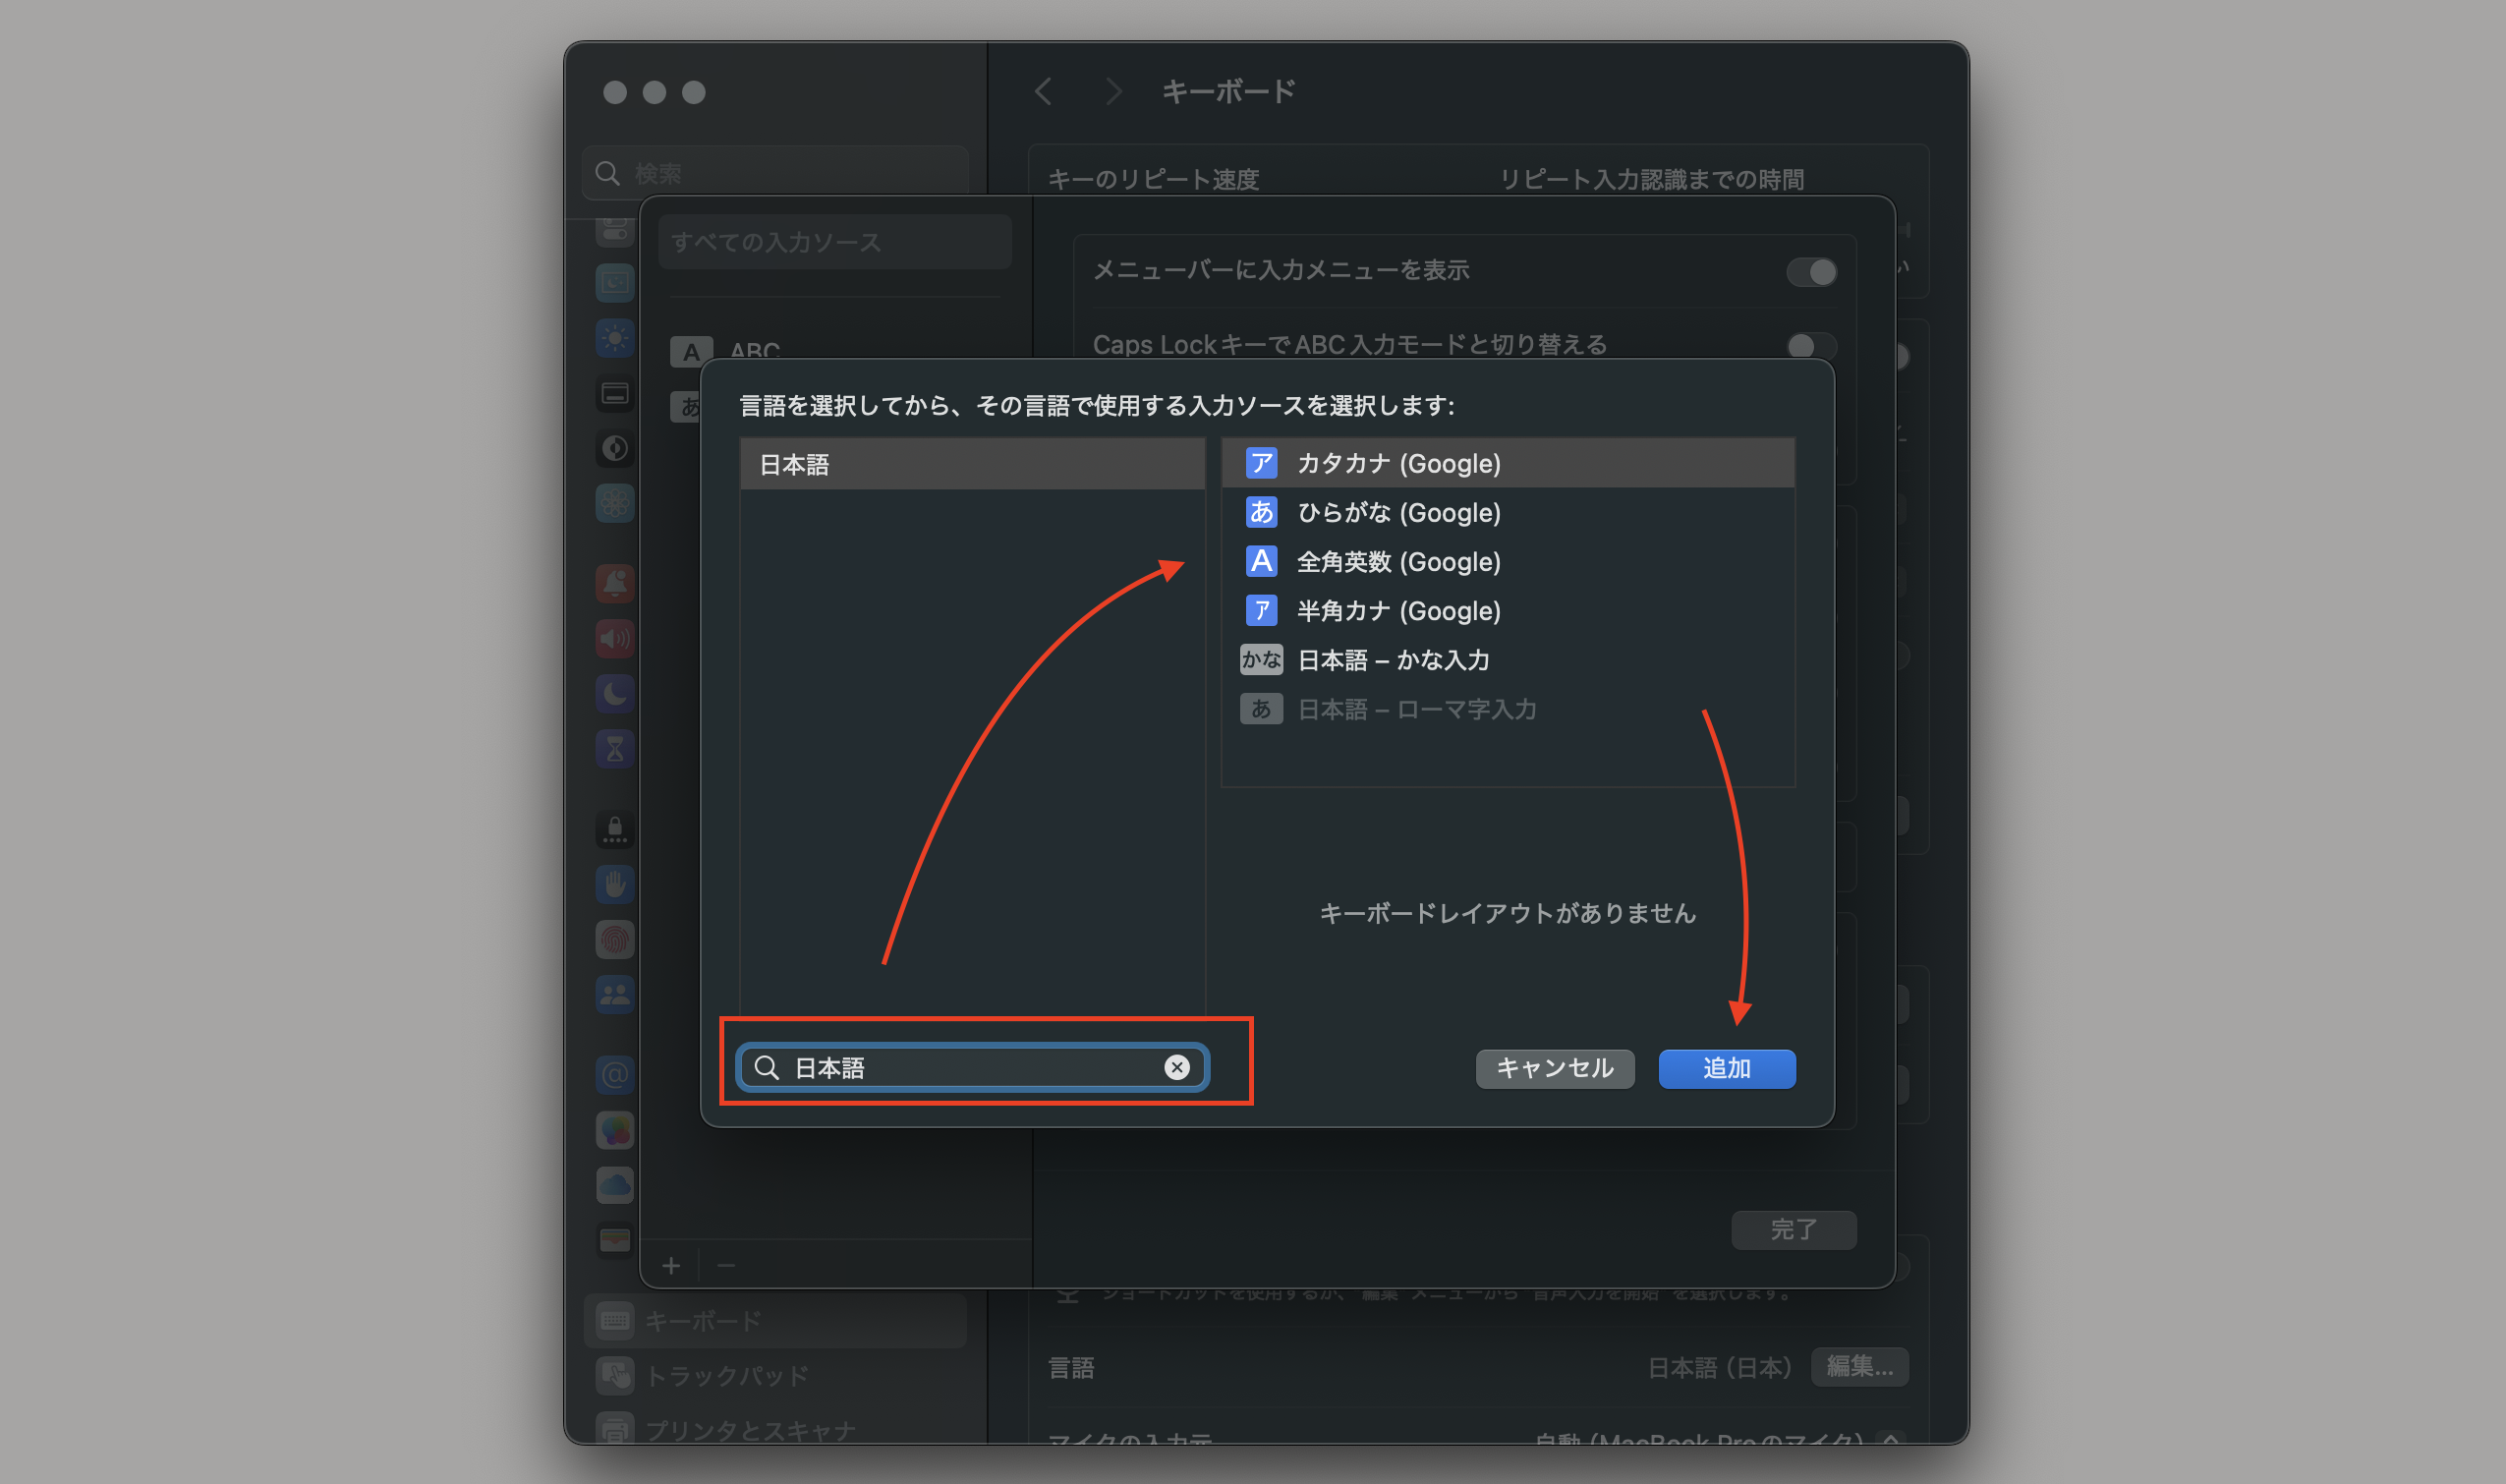Select プリンタとスキャナ in sidebar
This screenshot has width=2506, height=1484.
775,1430
